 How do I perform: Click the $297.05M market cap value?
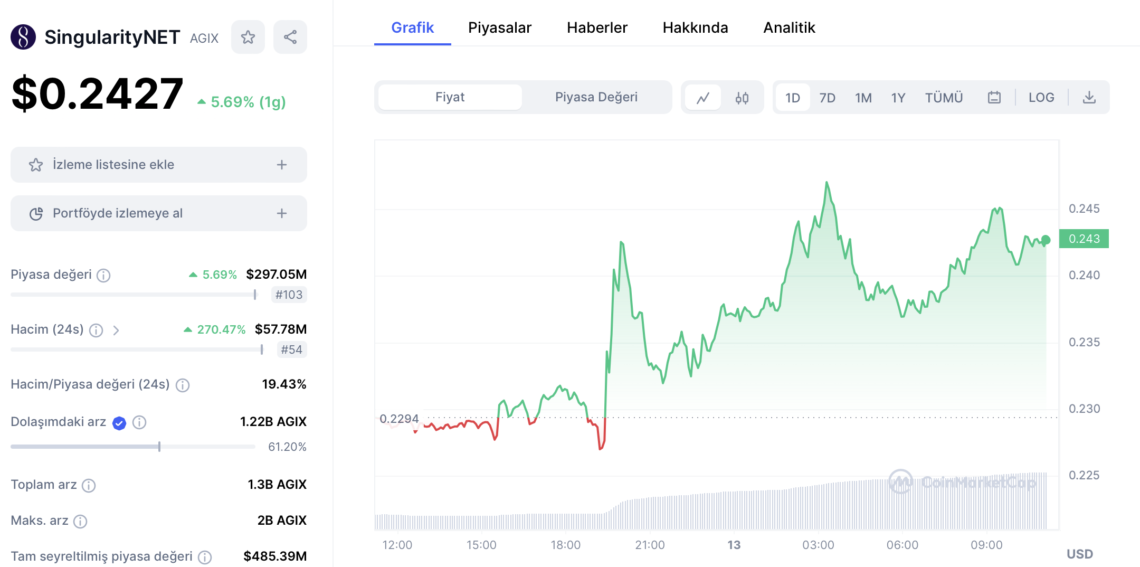(276, 275)
